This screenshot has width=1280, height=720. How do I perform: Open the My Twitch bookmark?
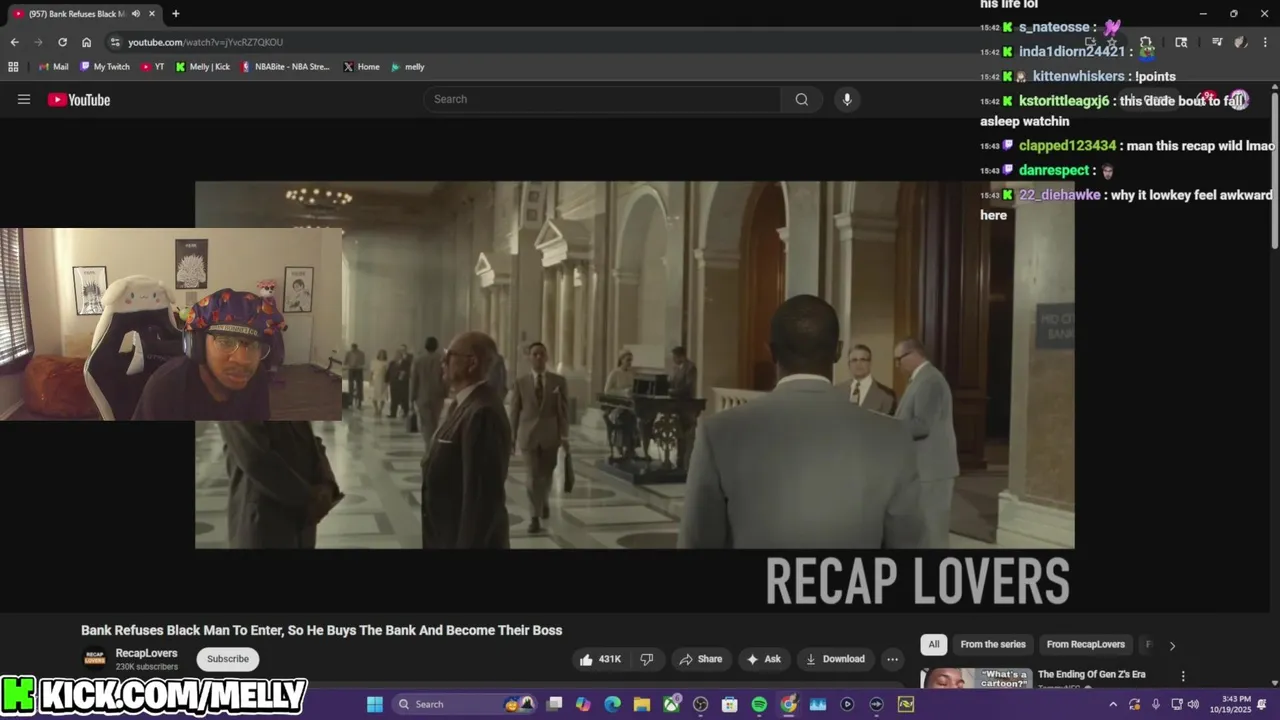pos(105,67)
